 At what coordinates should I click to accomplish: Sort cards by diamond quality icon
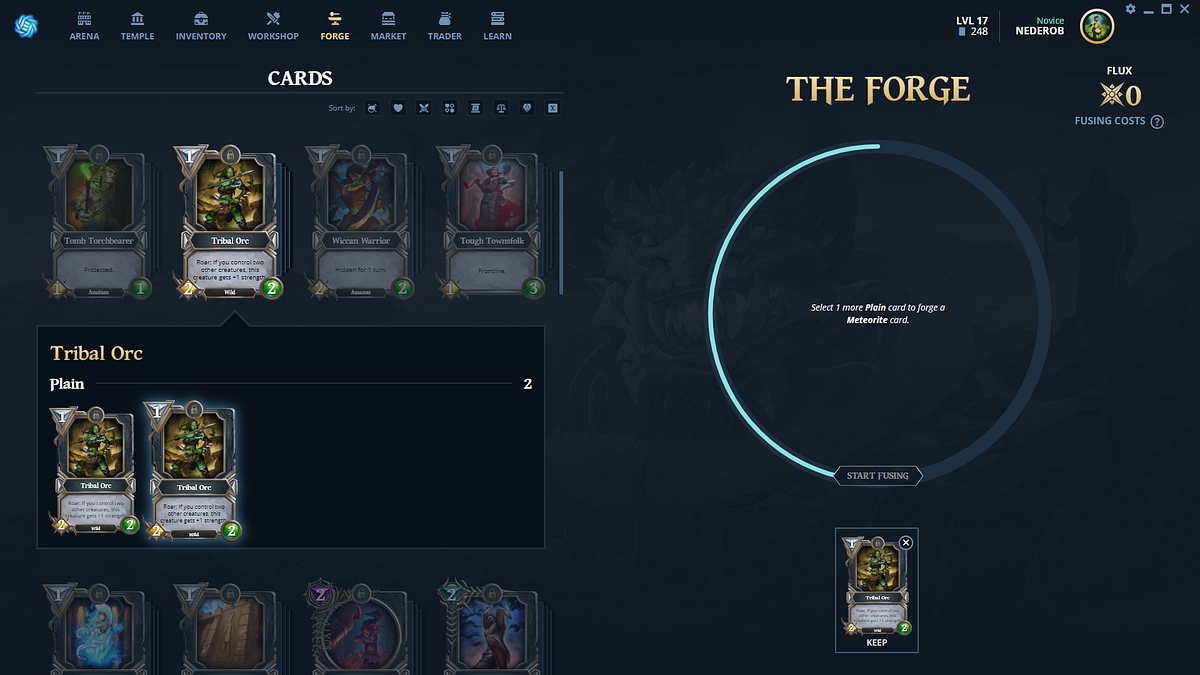click(527, 108)
